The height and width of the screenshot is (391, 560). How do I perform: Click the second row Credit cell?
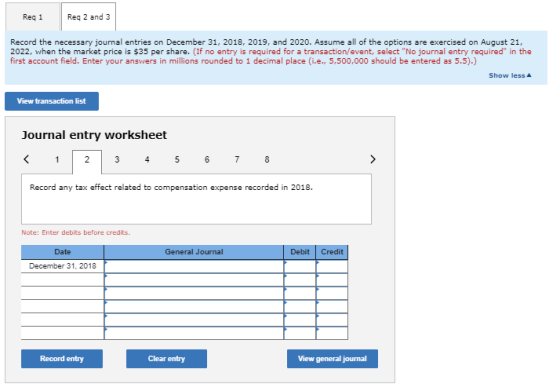pyautogui.click(x=332, y=280)
